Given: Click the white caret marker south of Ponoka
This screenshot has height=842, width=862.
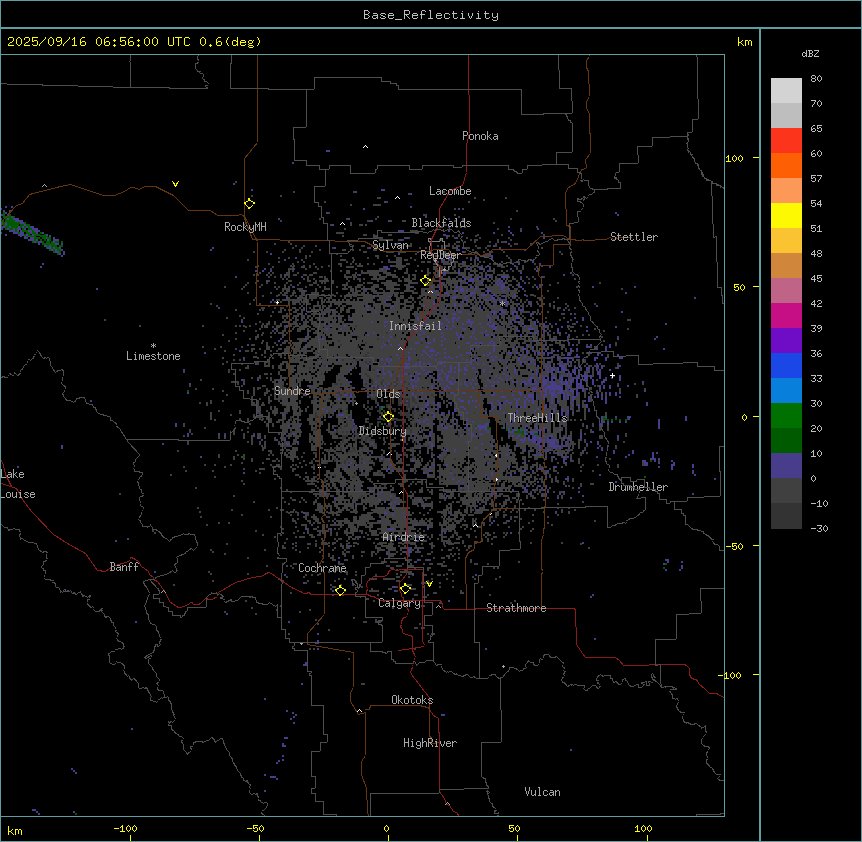Looking at the screenshot, I should pos(366,147).
